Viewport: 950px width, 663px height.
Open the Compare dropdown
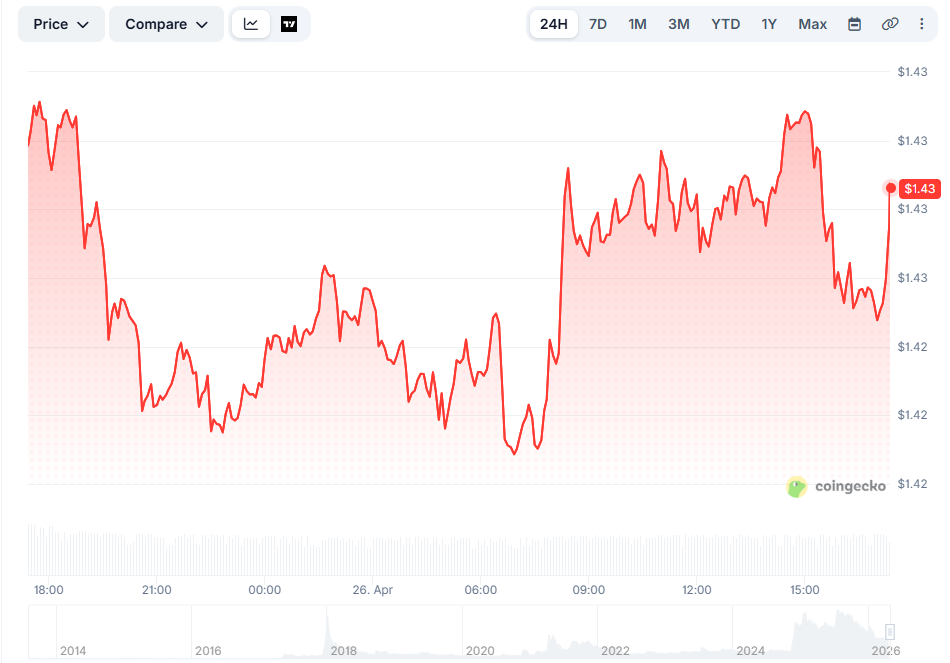coord(166,23)
